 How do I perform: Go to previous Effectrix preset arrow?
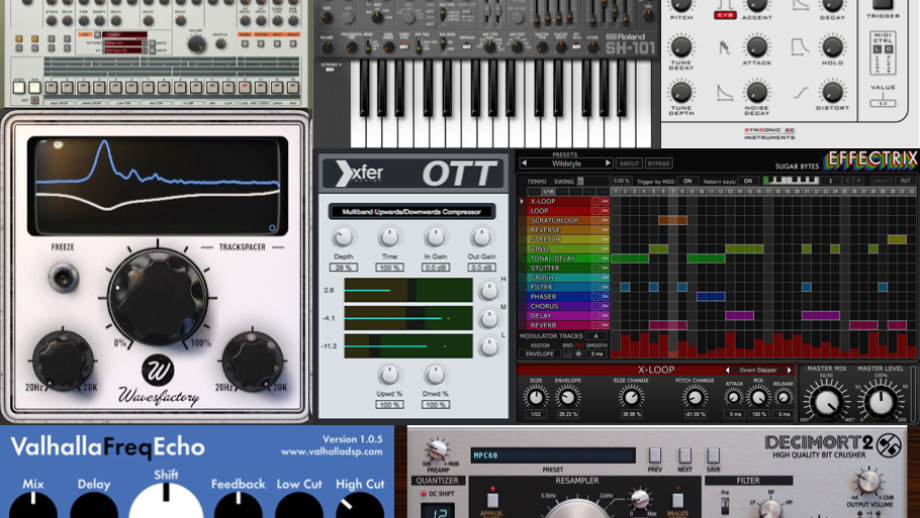pyautogui.click(x=525, y=163)
